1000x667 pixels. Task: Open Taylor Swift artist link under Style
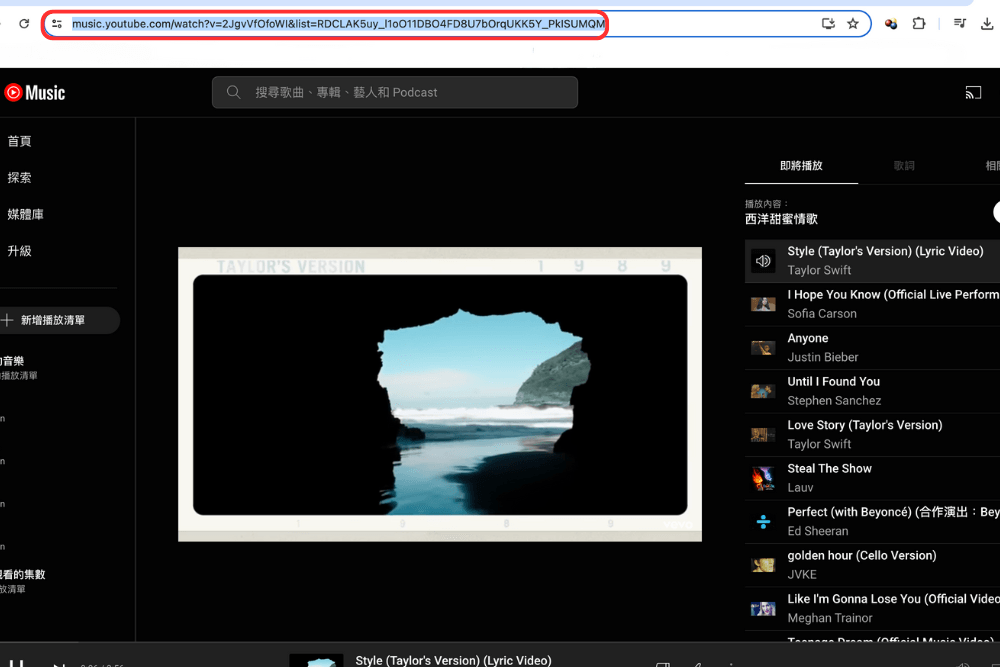tap(819, 270)
